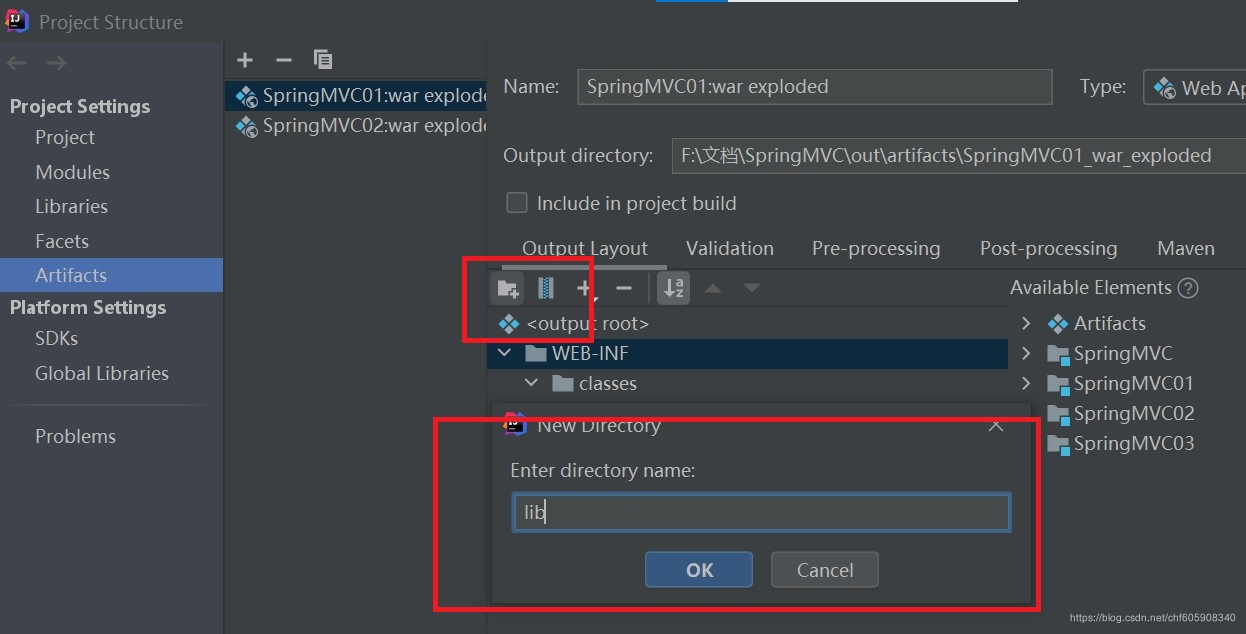Select SpringMVC02 module in Available Elements
This screenshot has width=1246, height=634.
[1120, 413]
